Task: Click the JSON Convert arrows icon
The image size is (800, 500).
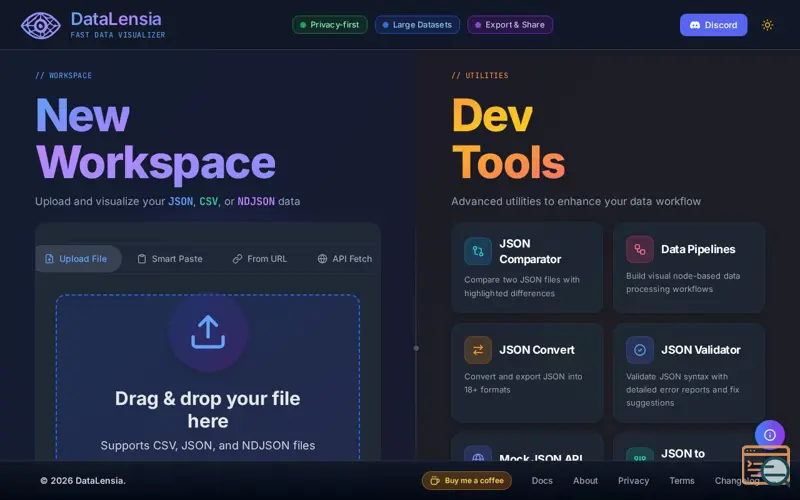Action: (x=478, y=349)
